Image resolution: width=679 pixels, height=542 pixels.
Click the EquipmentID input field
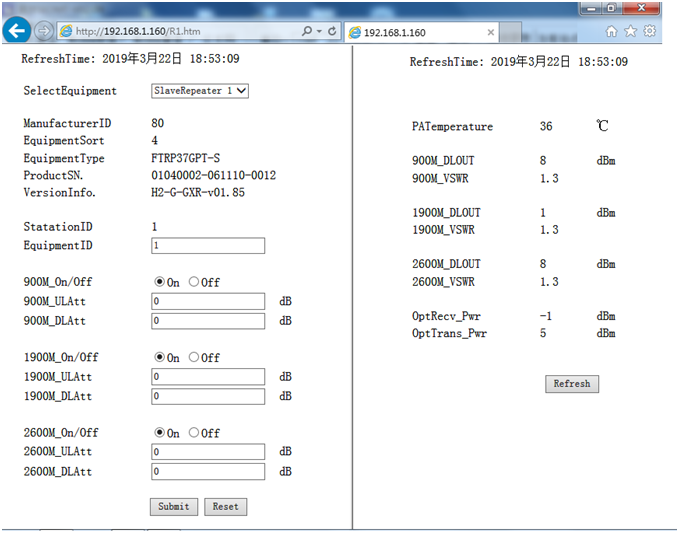point(208,245)
